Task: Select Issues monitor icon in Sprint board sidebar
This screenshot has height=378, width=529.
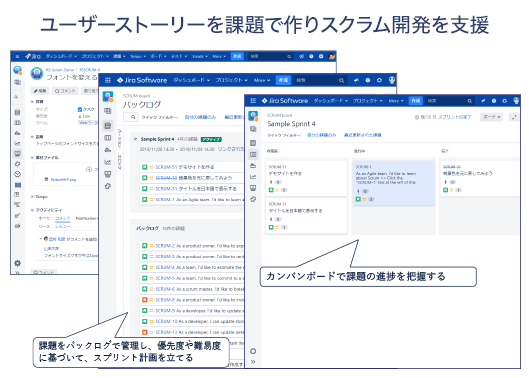Action: tap(253, 188)
